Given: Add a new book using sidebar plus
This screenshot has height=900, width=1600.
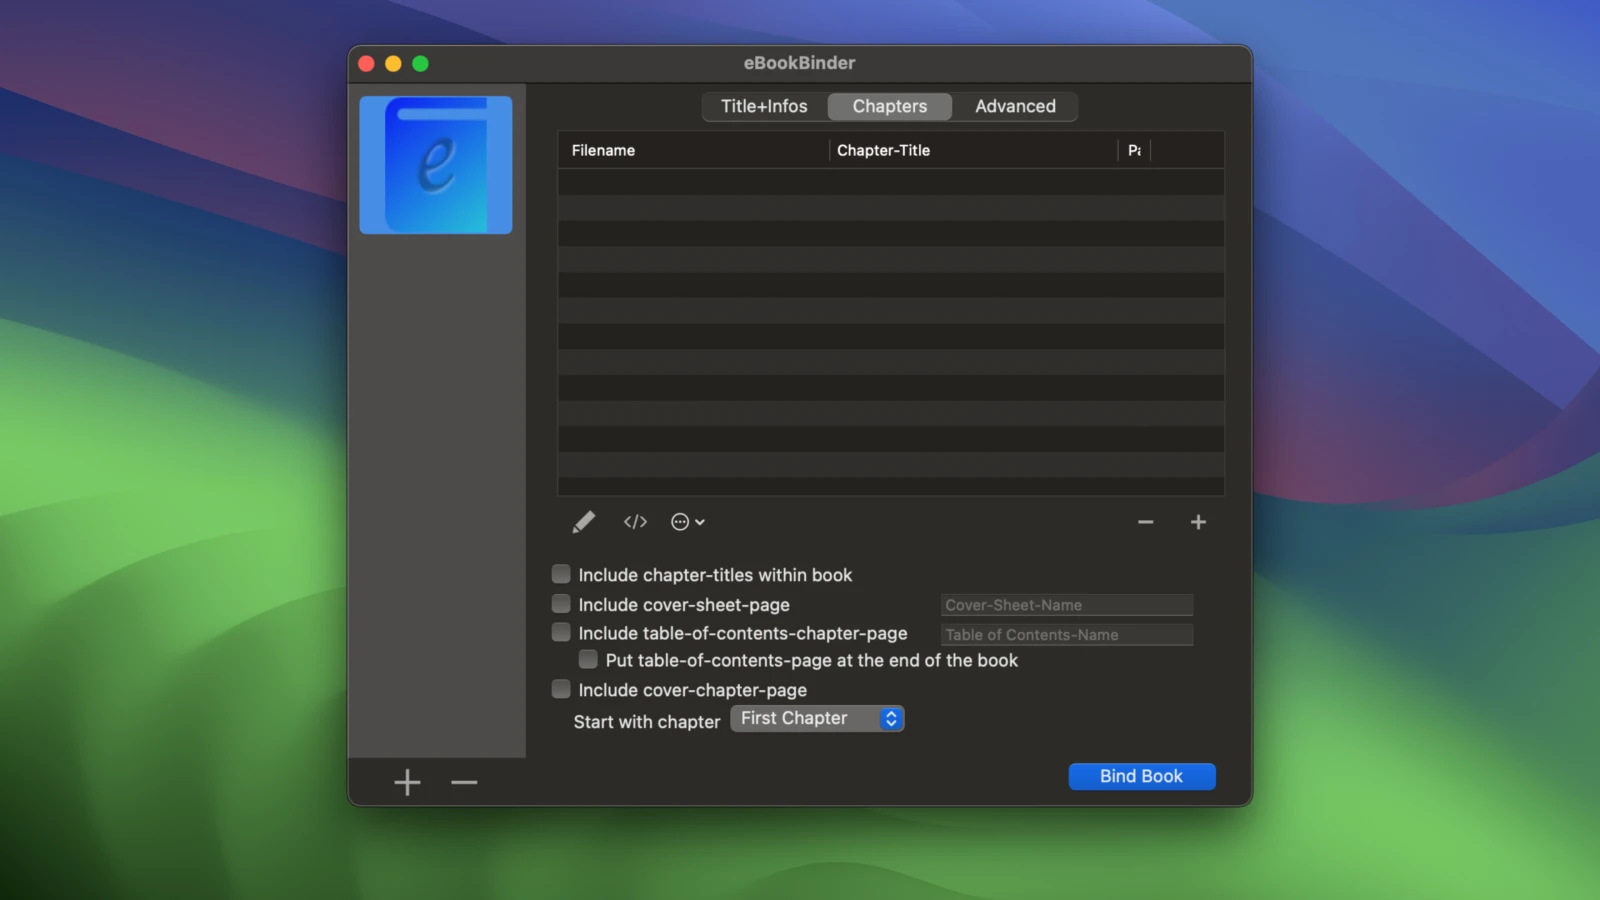Looking at the screenshot, I should [x=407, y=782].
